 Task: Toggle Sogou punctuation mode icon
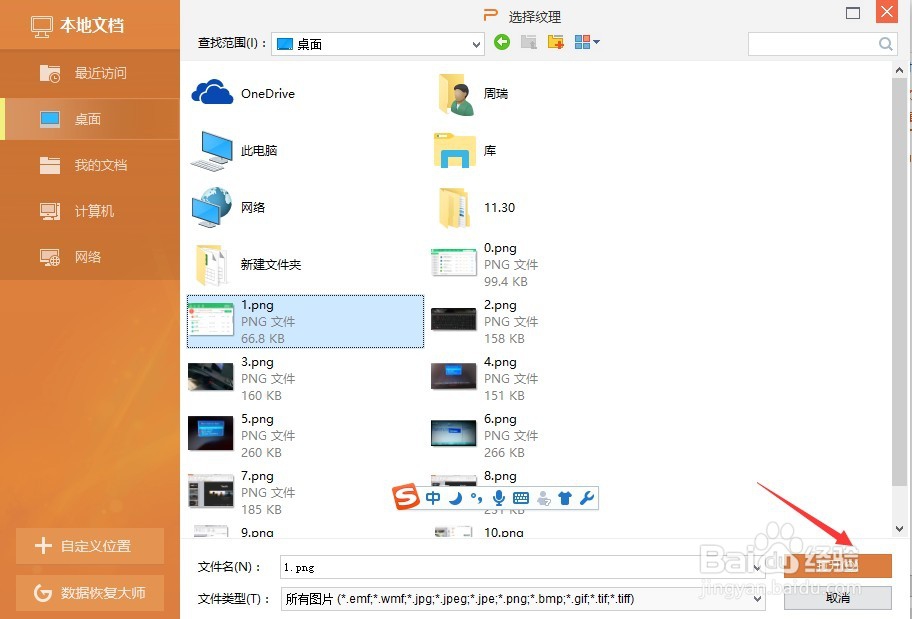476,498
